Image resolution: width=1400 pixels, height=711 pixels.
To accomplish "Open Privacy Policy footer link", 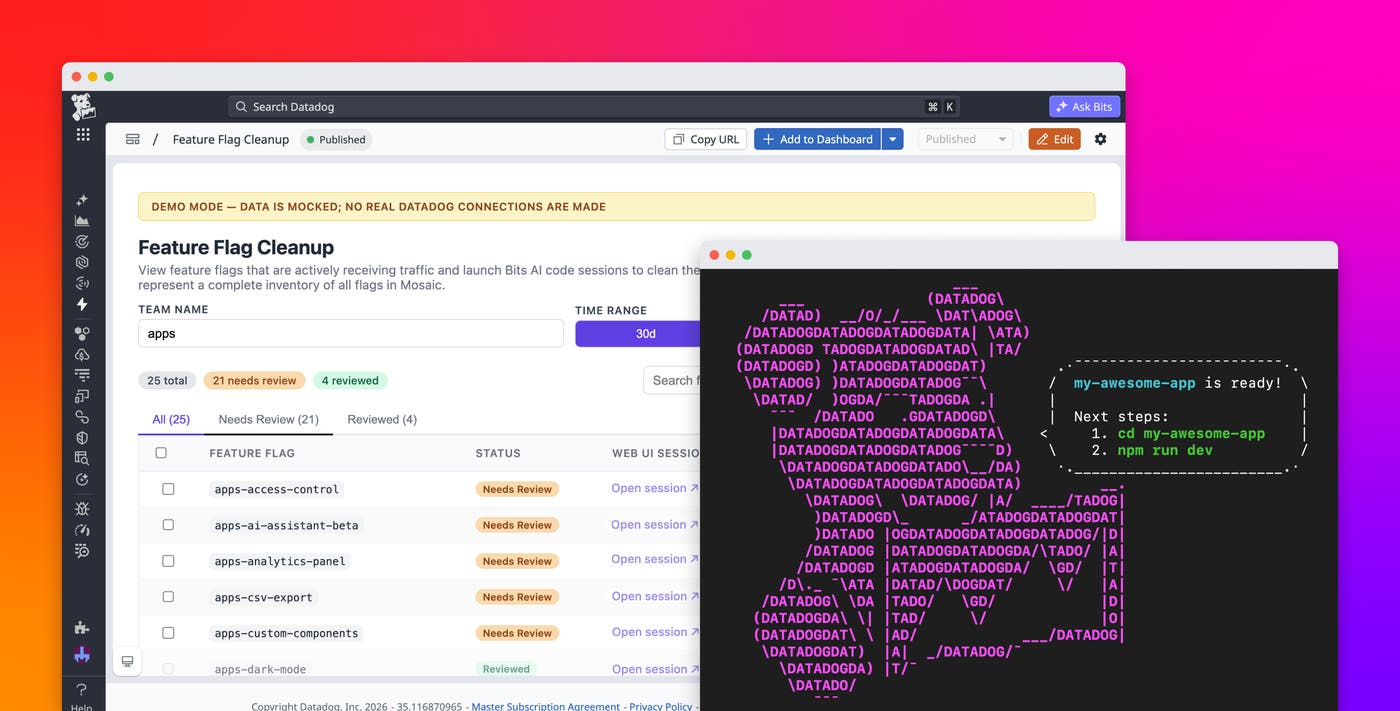I will point(661,706).
